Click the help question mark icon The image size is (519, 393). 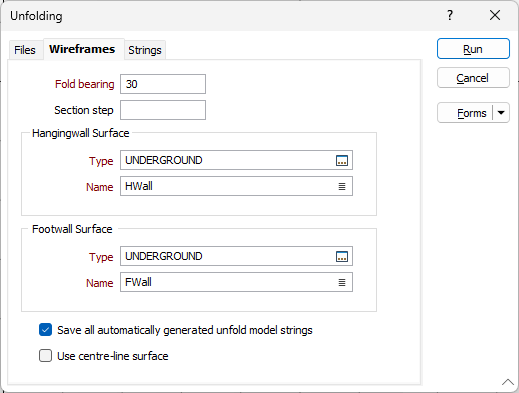(x=450, y=15)
